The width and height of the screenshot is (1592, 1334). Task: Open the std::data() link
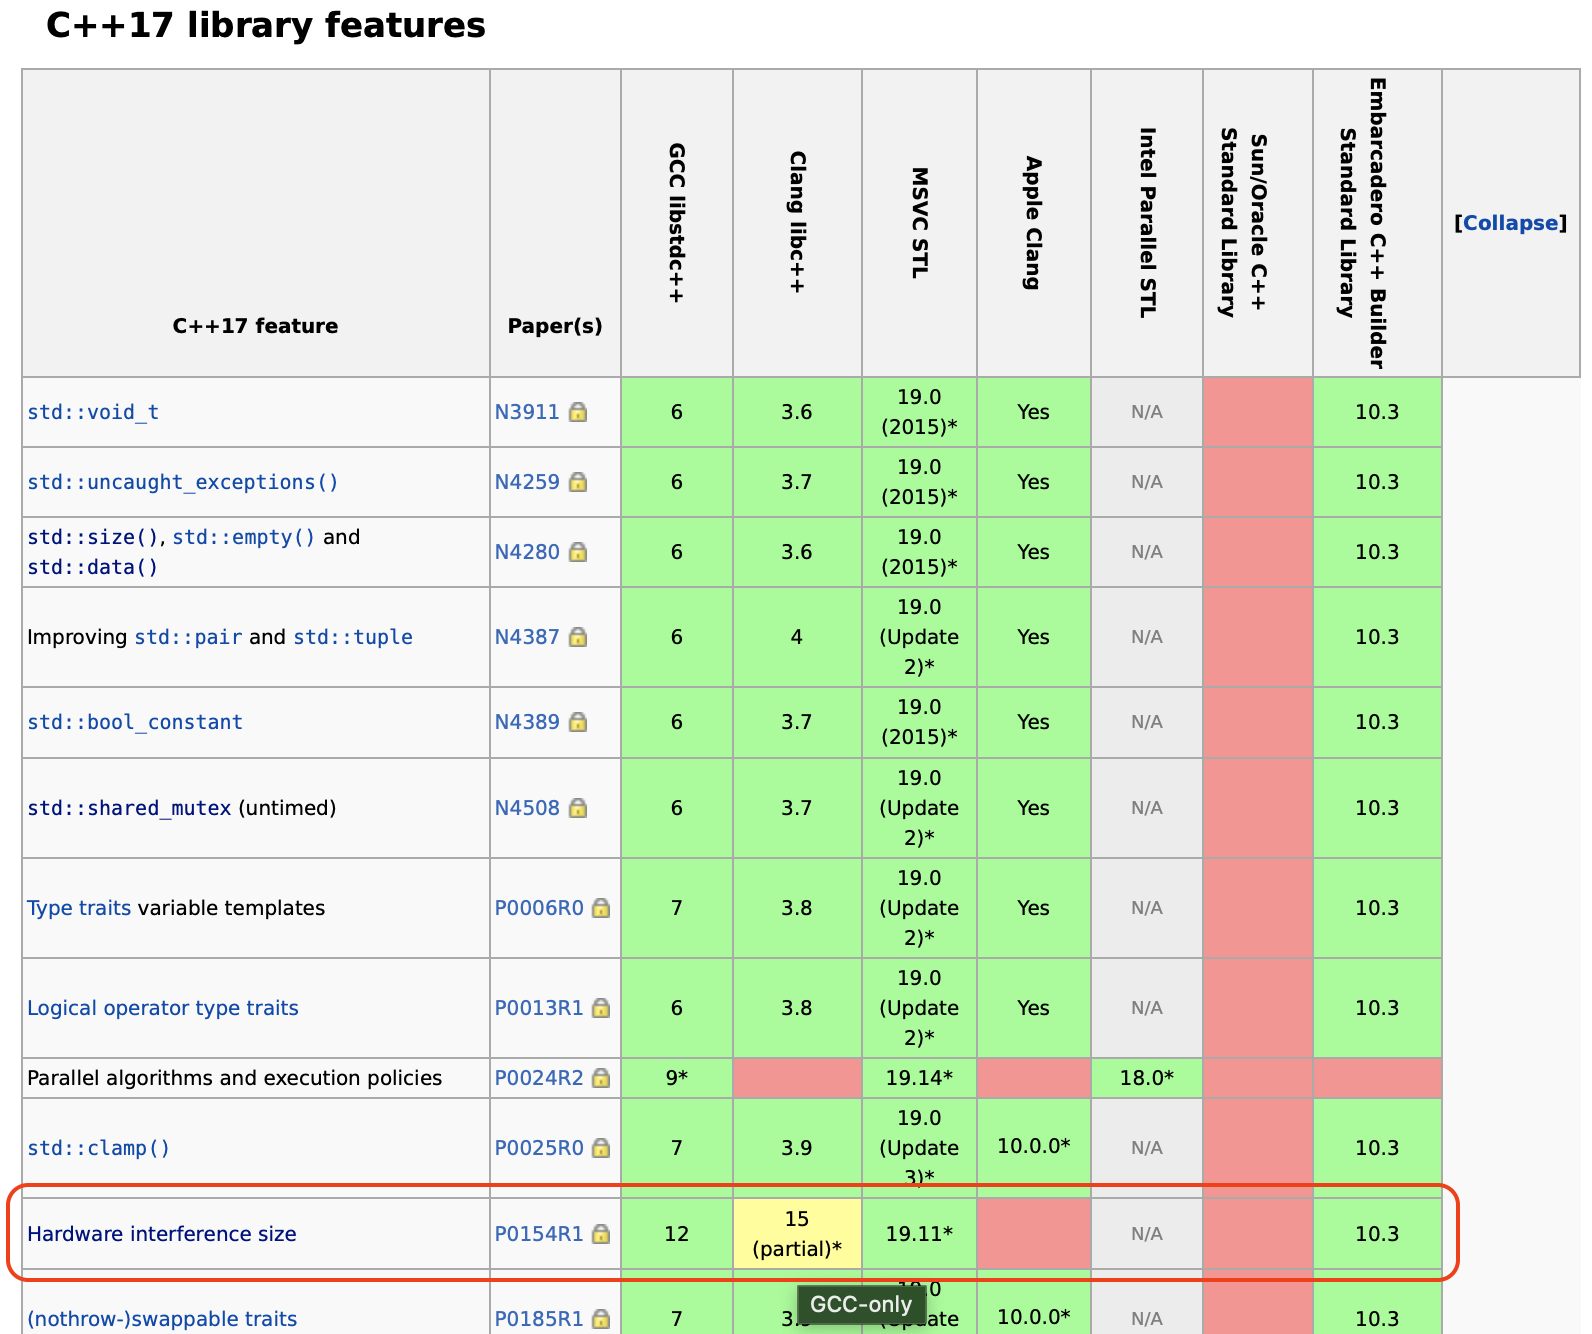pos(93,567)
